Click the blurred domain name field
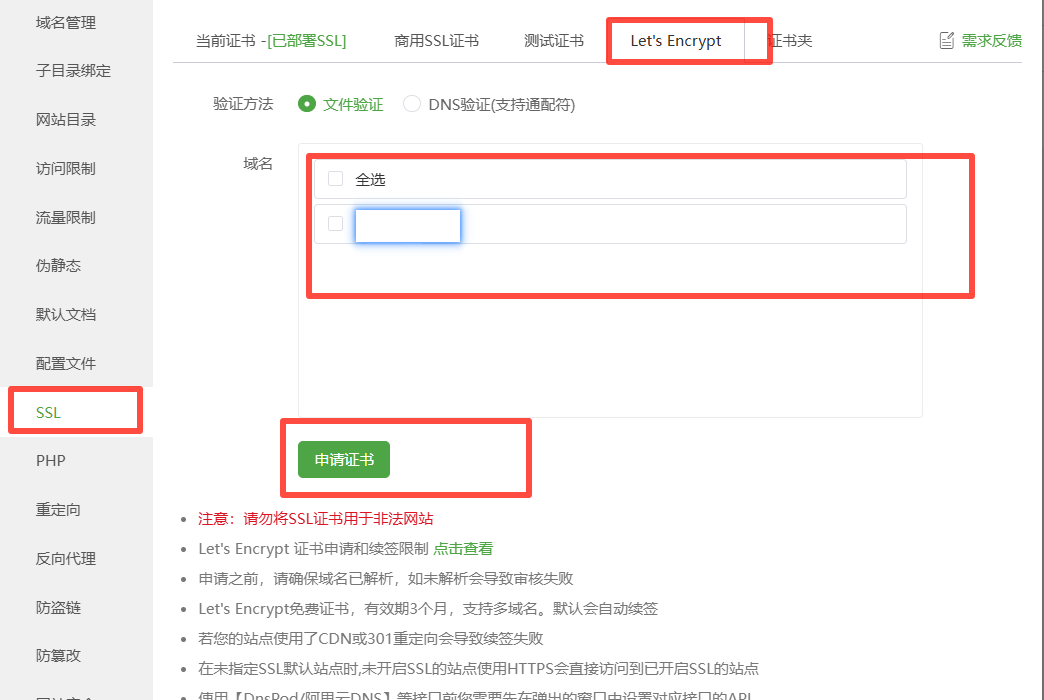Screen dimensions: 1044x700 pos(408,226)
